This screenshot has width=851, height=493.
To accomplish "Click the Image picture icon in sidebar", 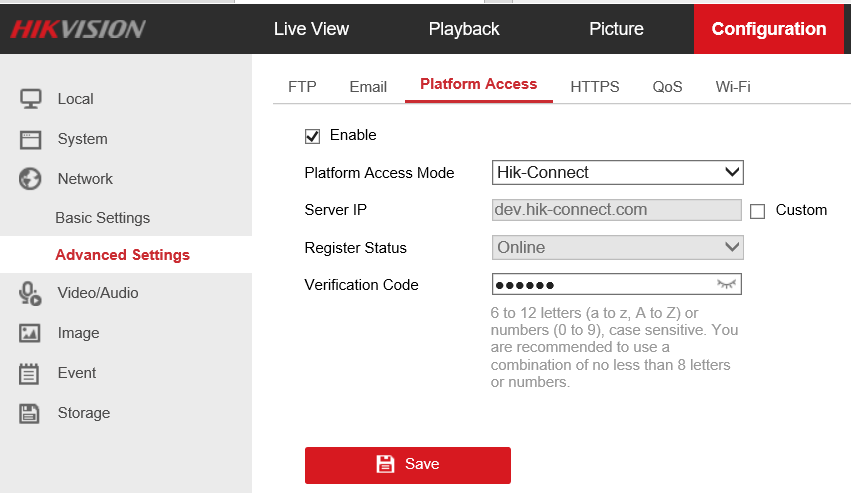I will (x=30, y=333).
